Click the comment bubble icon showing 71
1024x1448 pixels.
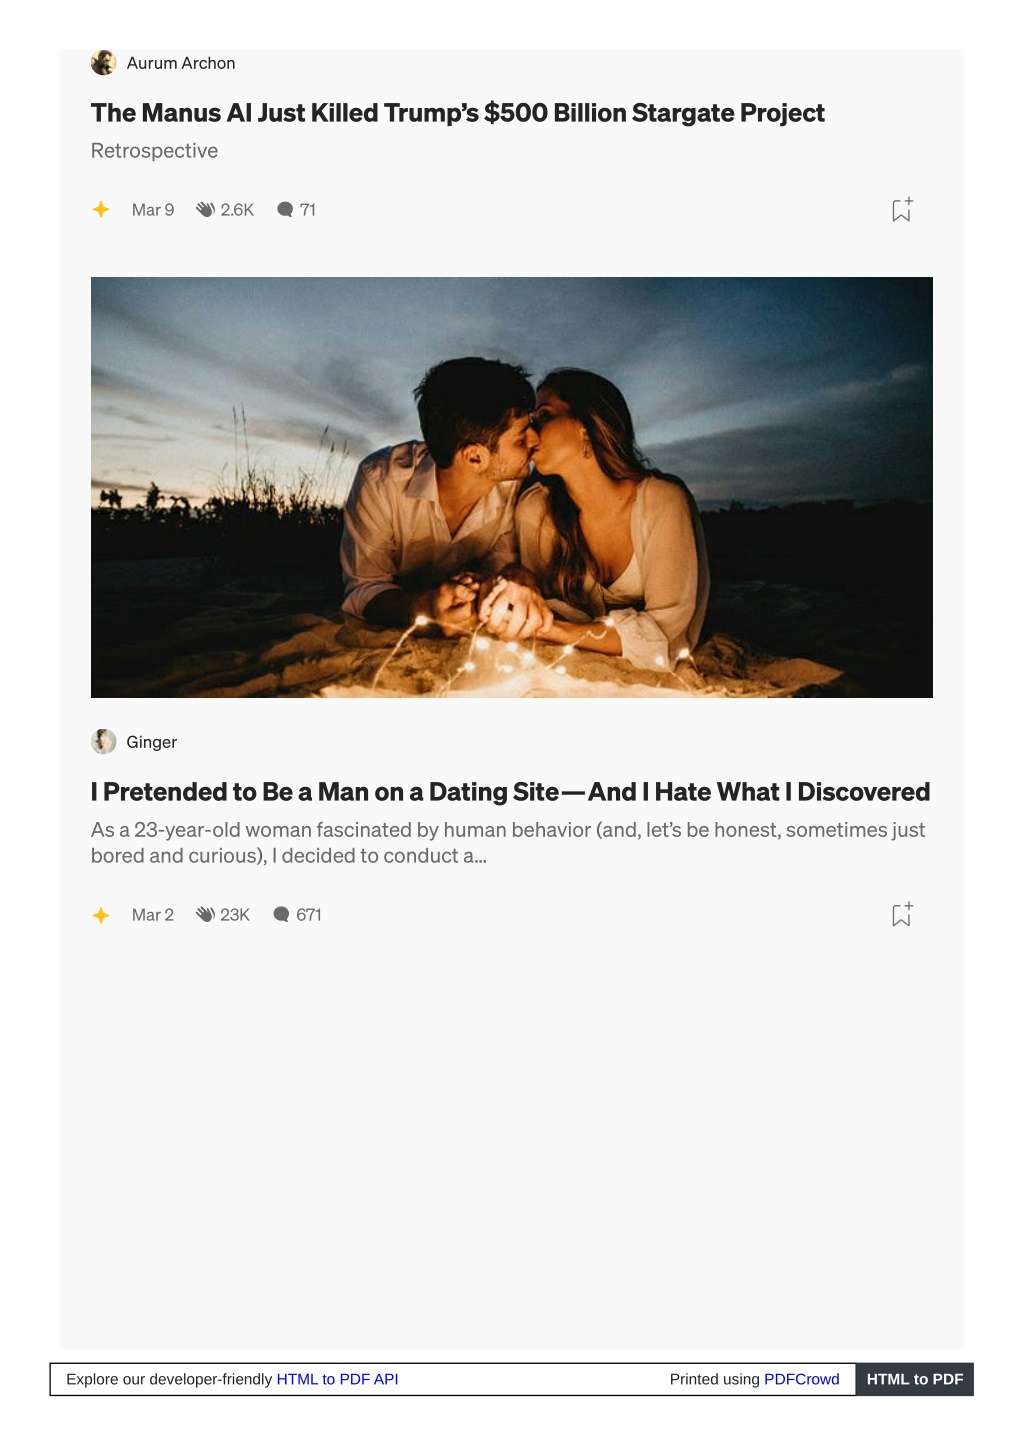285,209
